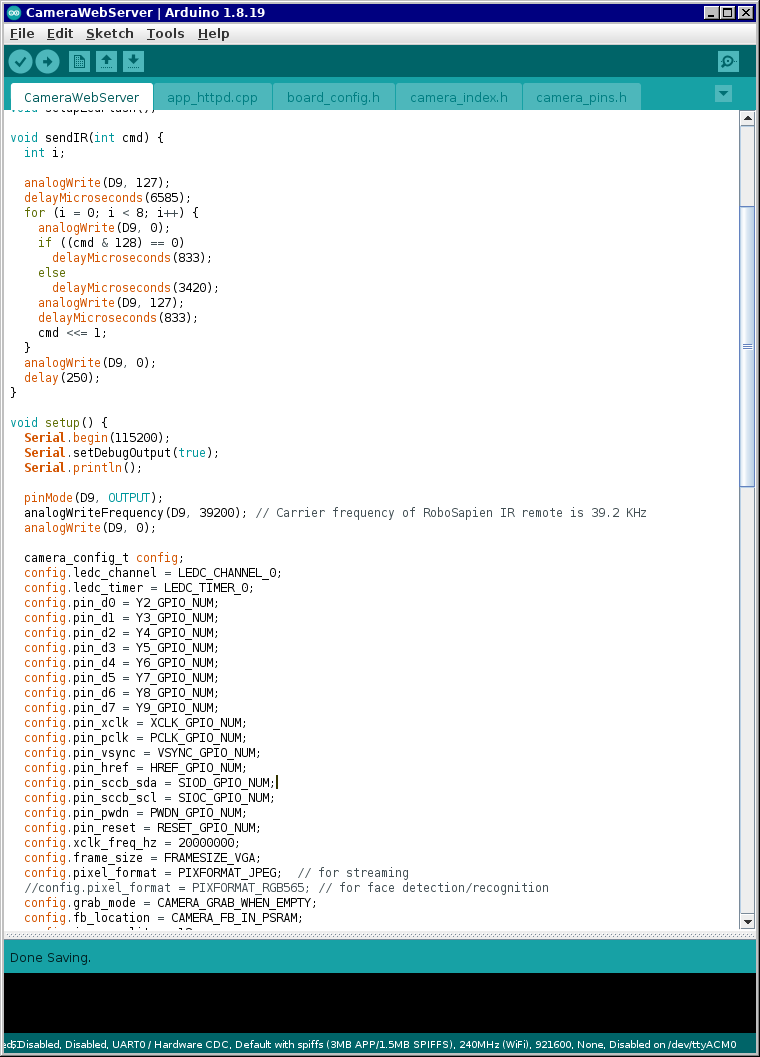This screenshot has height=1057, width=760.
Task: Open the Tools menu
Action: coord(165,33)
